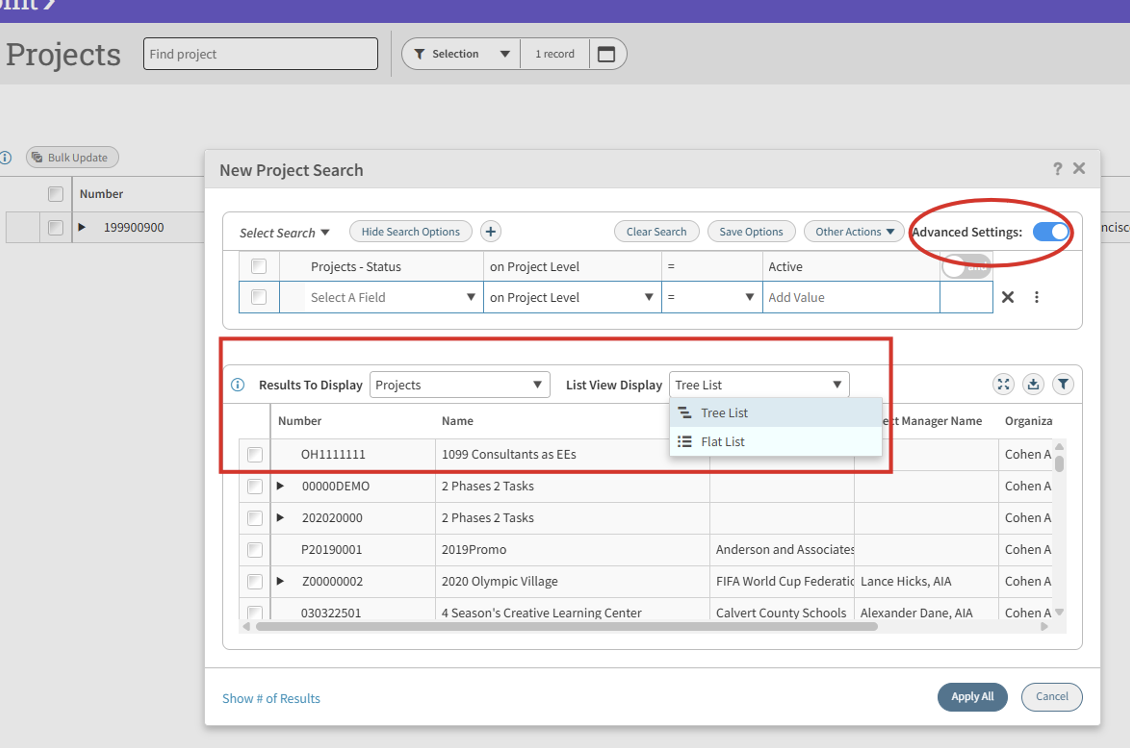Open the Selection filter dropdown arrow

504,54
